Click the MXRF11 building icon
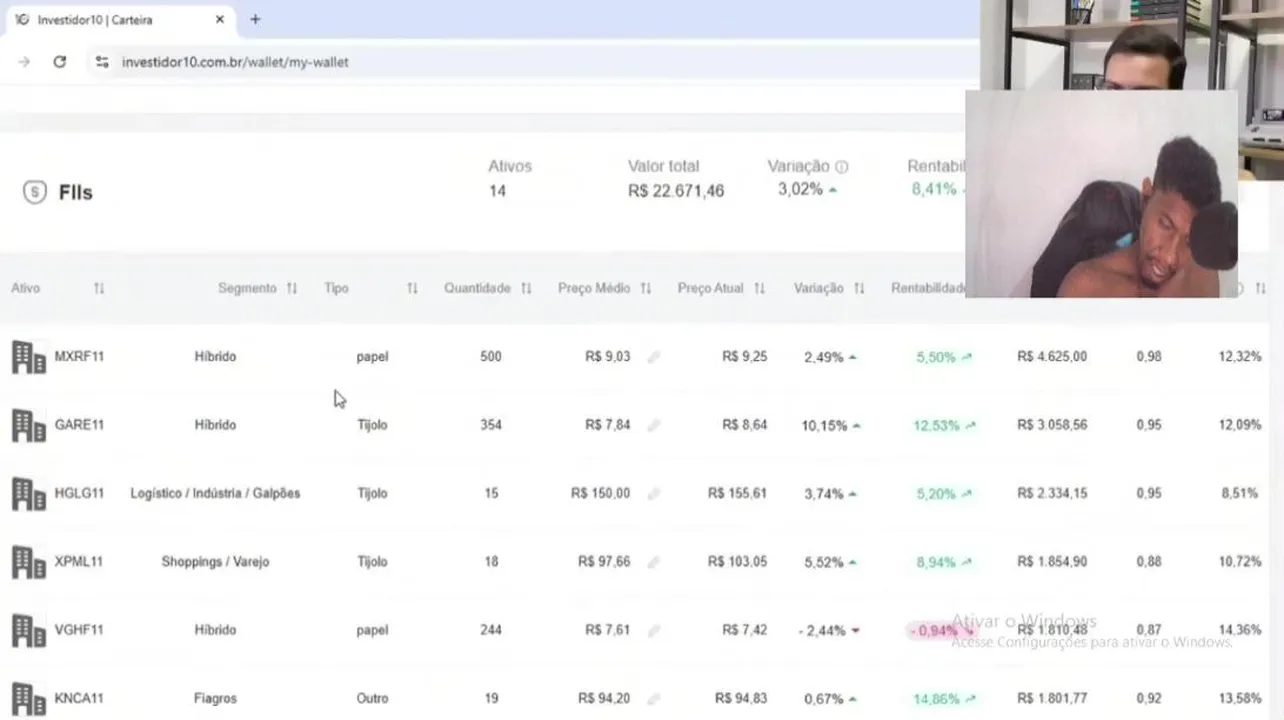This screenshot has width=1284, height=720. point(28,357)
